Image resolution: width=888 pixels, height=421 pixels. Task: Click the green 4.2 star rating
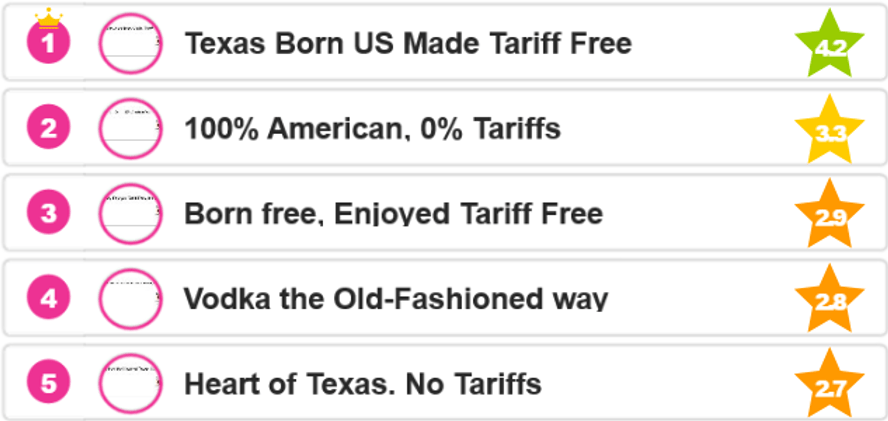(829, 47)
